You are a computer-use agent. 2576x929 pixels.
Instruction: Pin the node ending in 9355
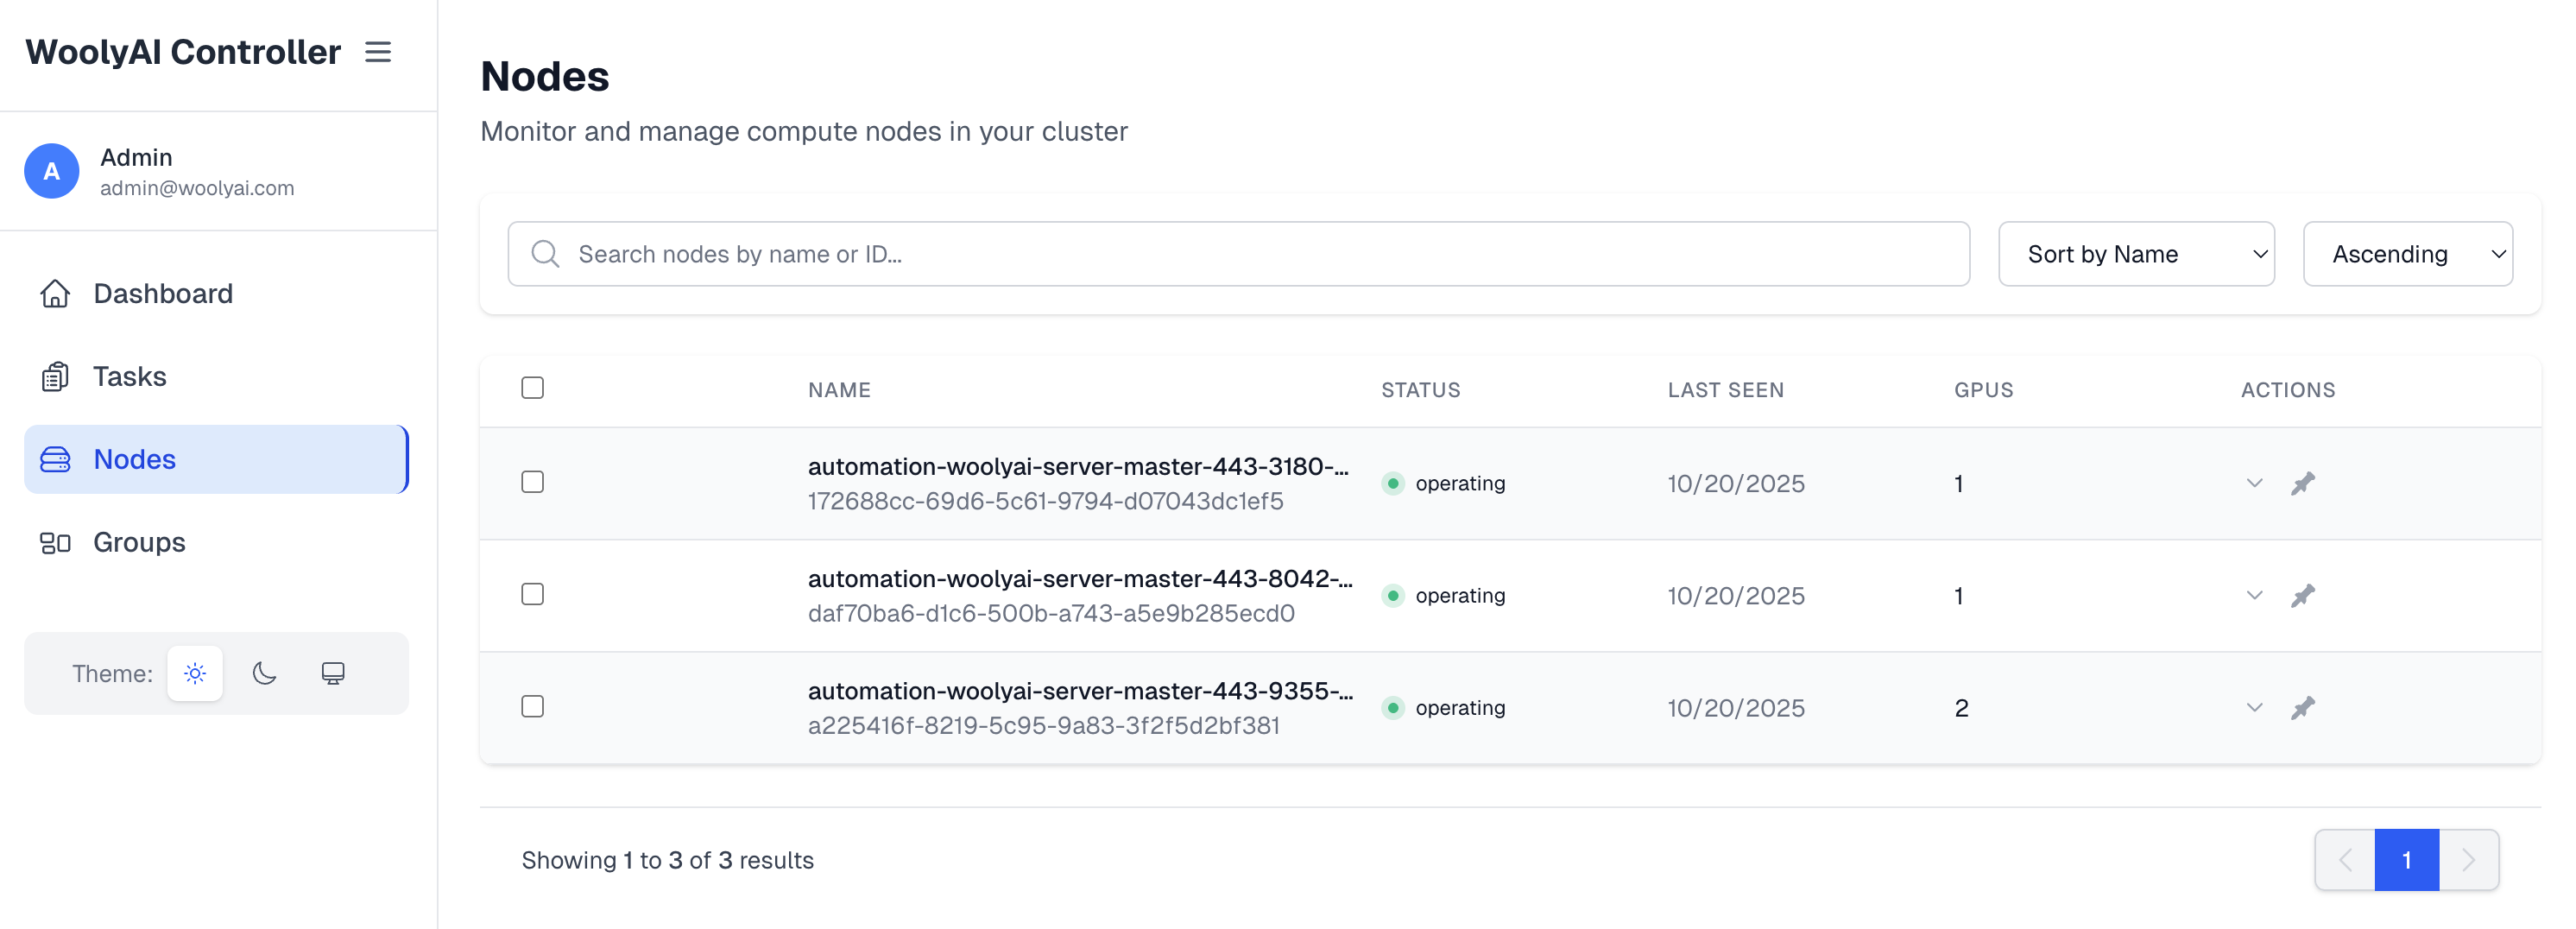tap(2302, 708)
